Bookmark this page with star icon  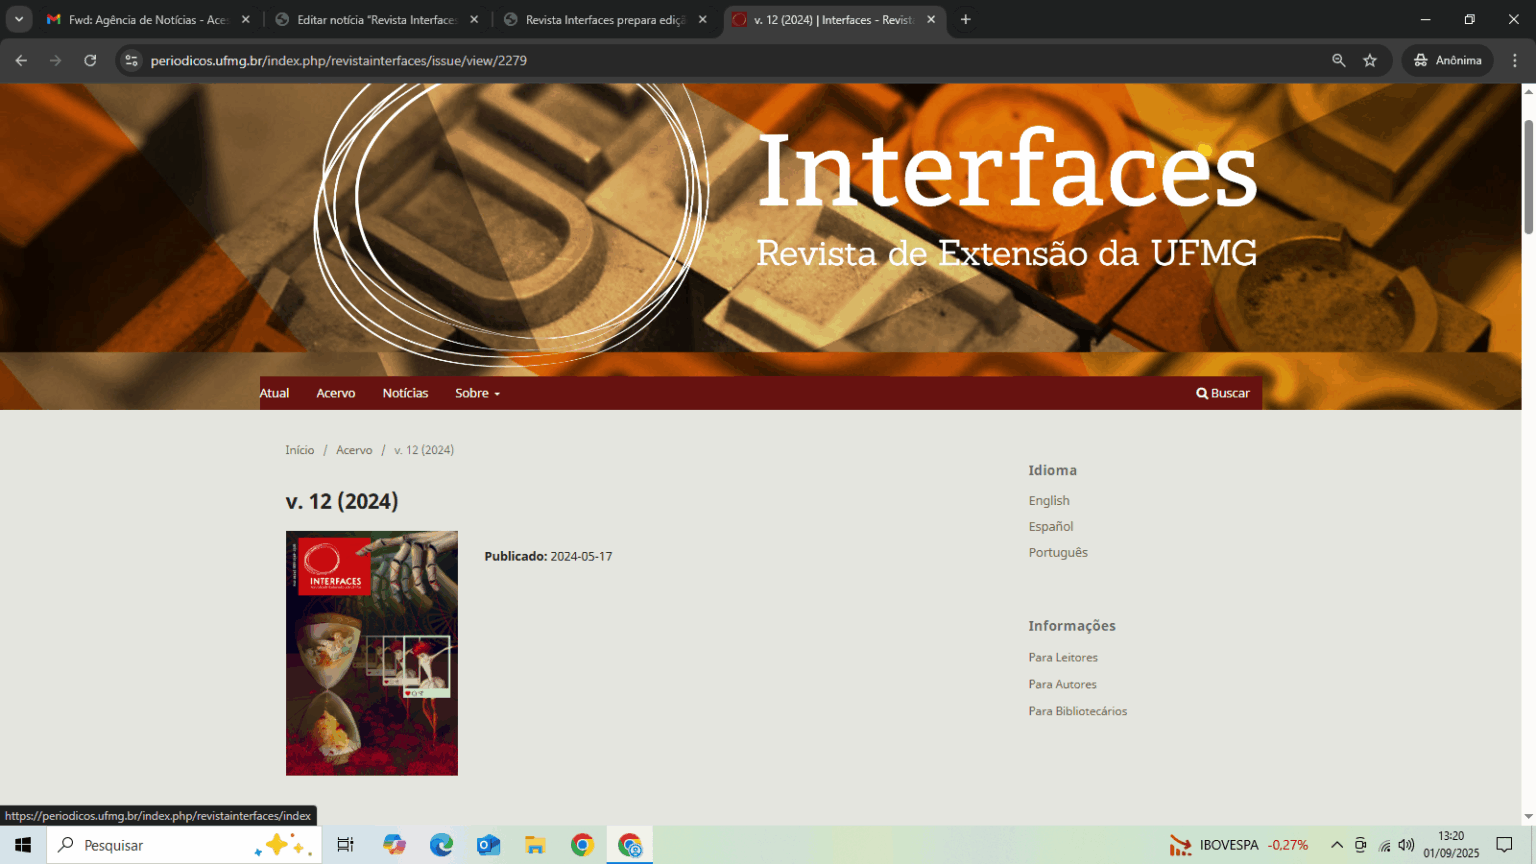pos(1370,60)
